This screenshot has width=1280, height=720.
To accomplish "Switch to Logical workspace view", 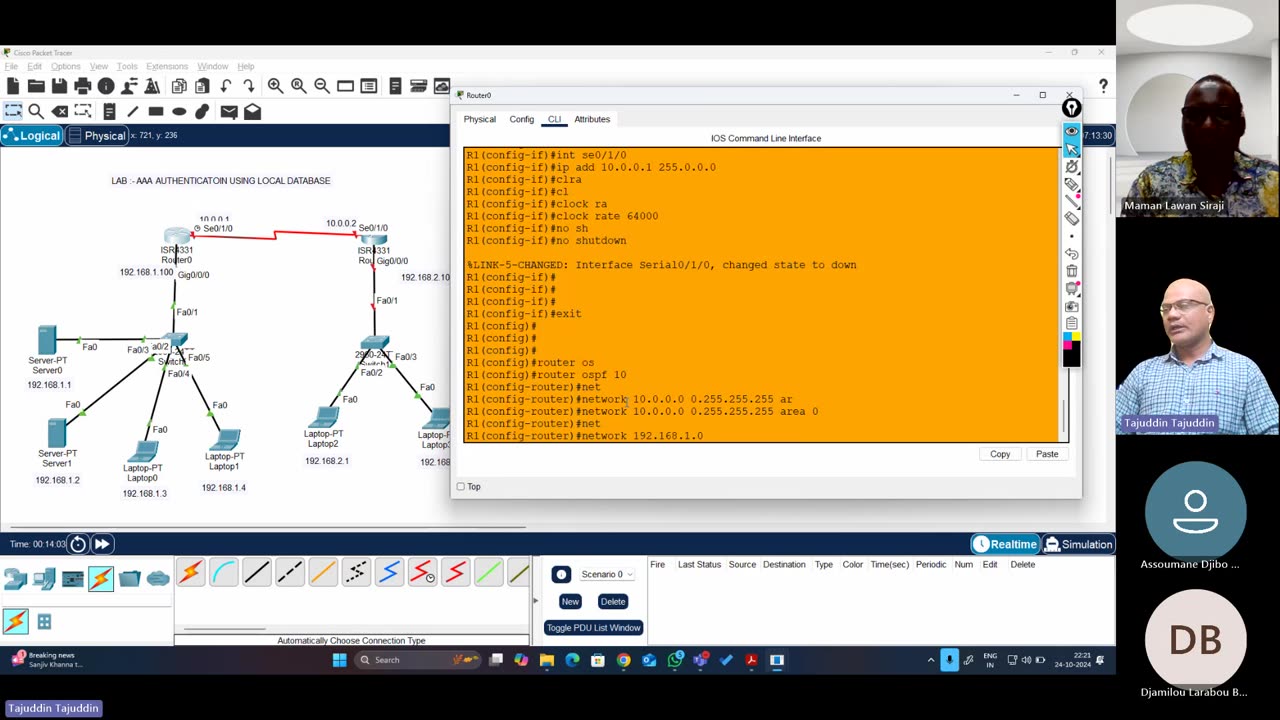I will 33,136.
